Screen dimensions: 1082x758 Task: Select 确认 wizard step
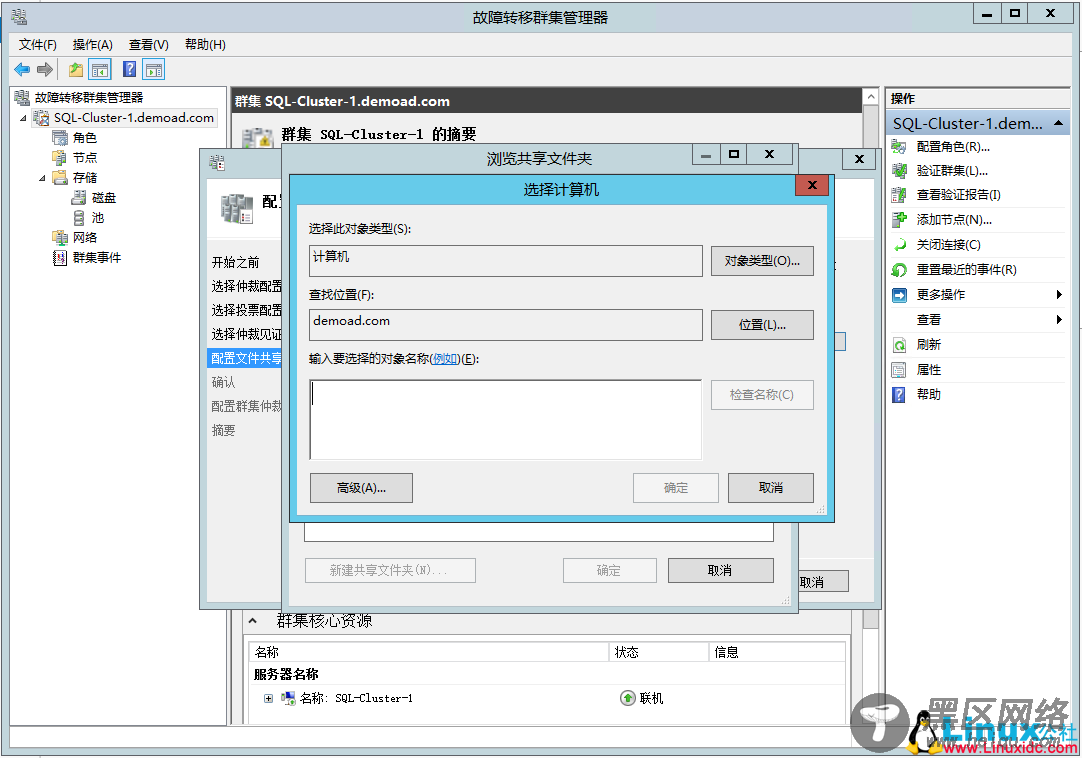pyautogui.click(x=223, y=382)
